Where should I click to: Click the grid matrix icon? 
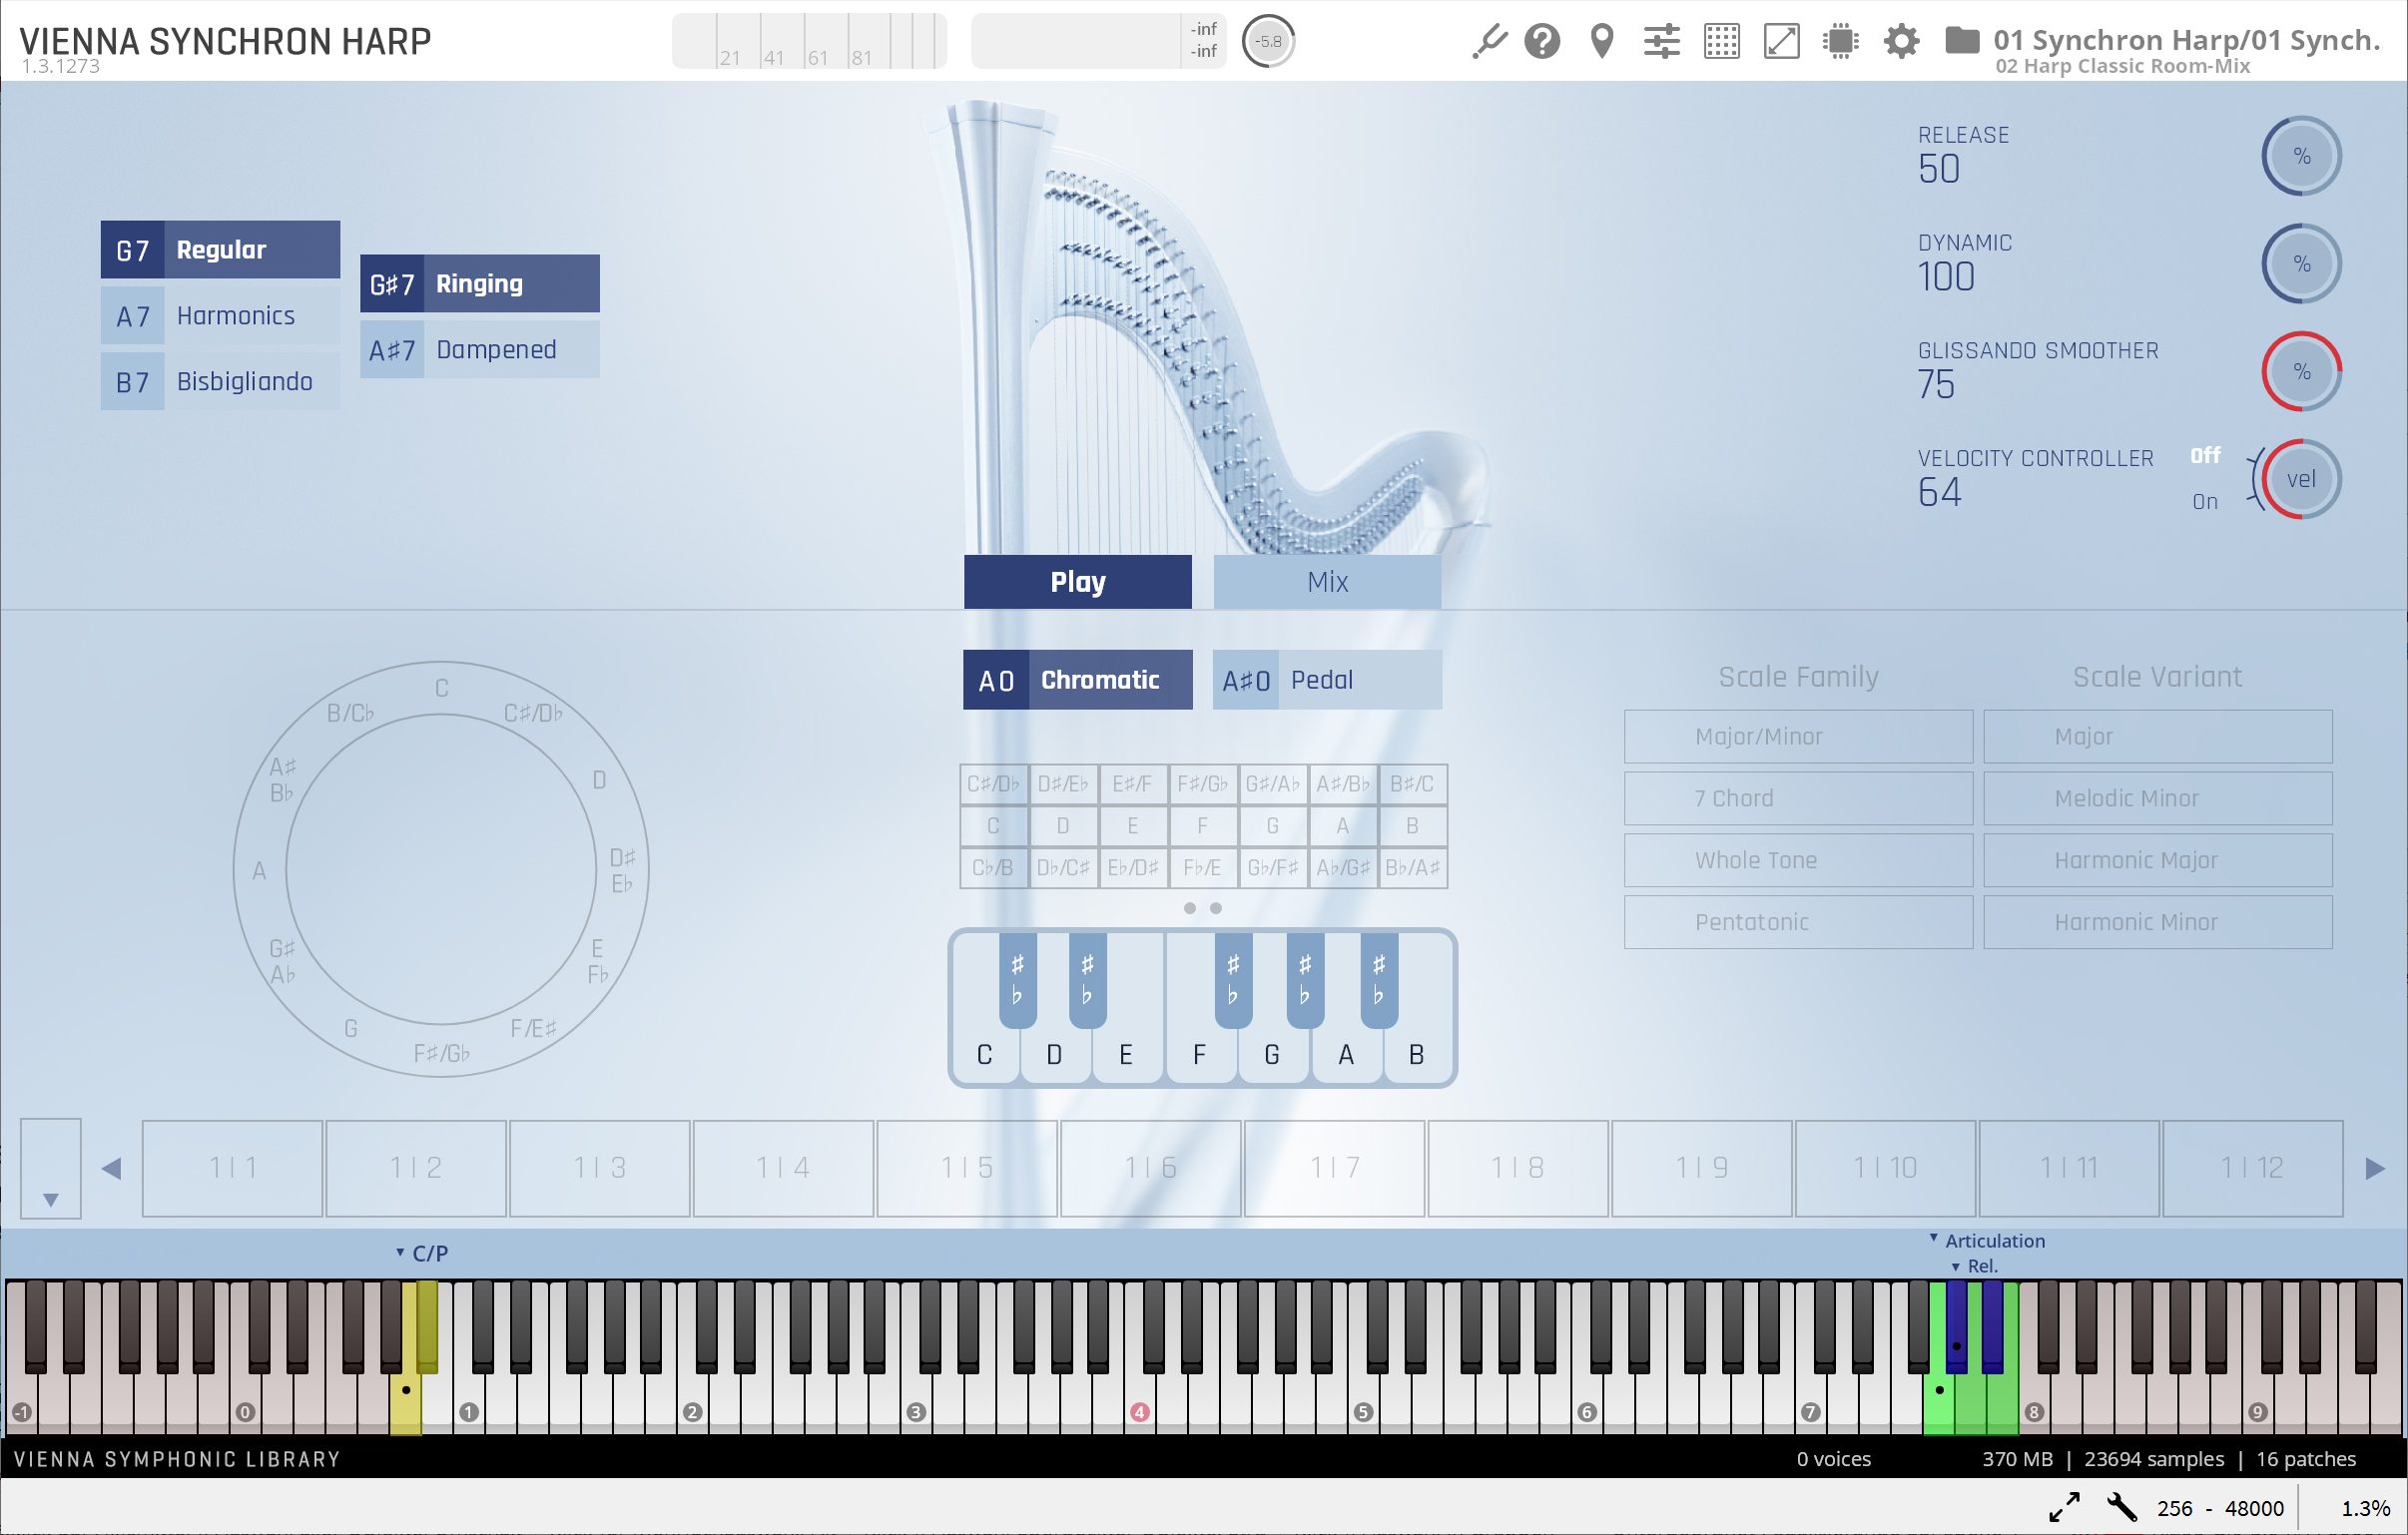[x=1721, y=42]
